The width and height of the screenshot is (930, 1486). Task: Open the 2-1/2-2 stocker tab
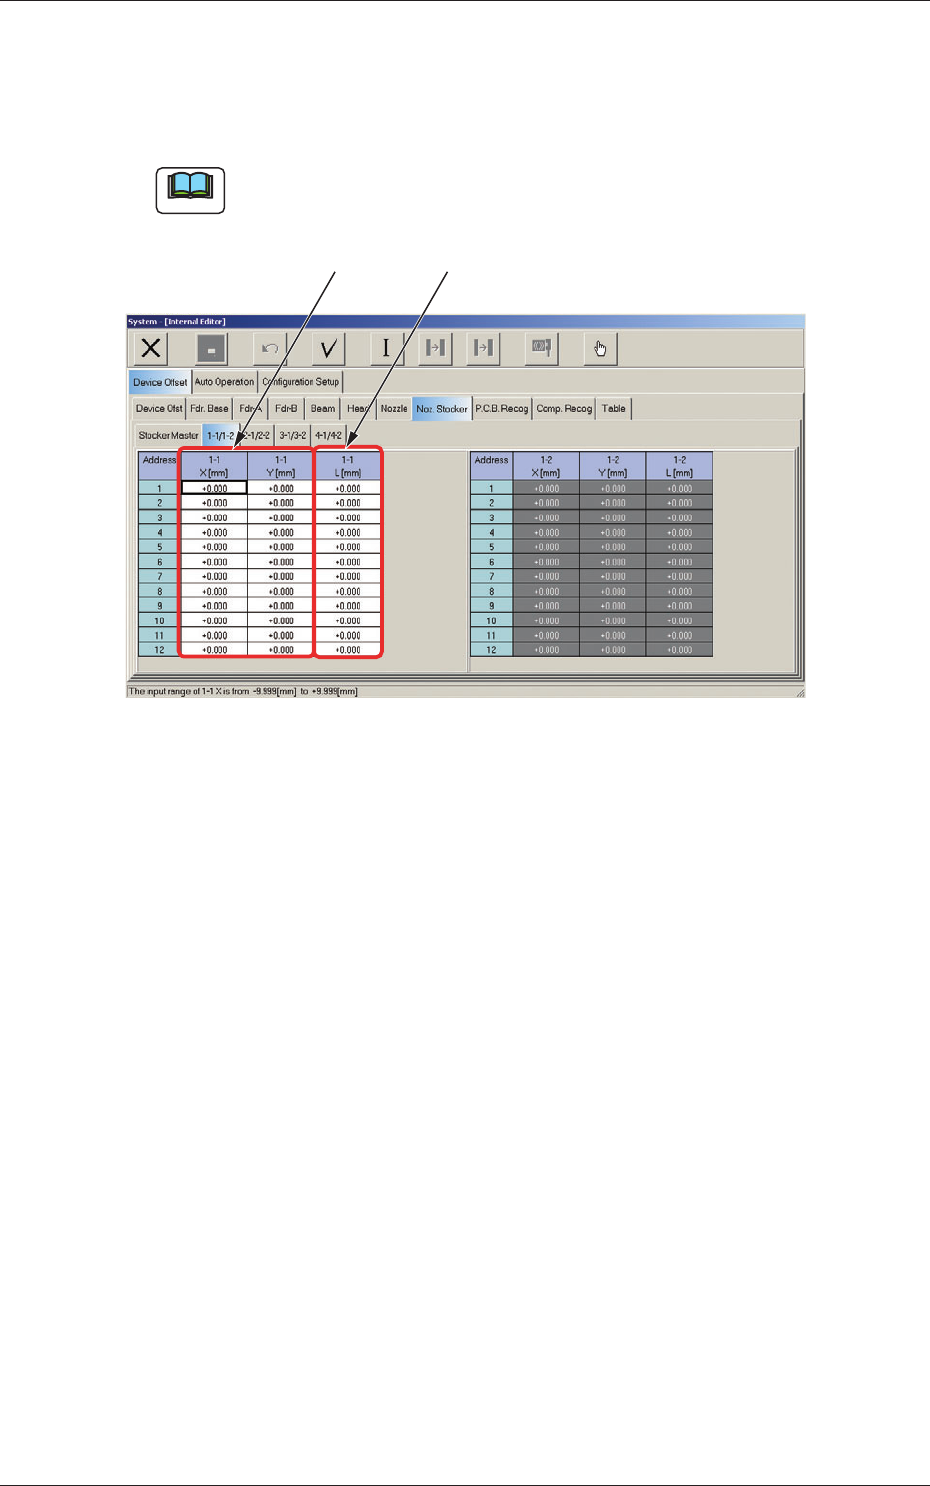tap(257, 435)
